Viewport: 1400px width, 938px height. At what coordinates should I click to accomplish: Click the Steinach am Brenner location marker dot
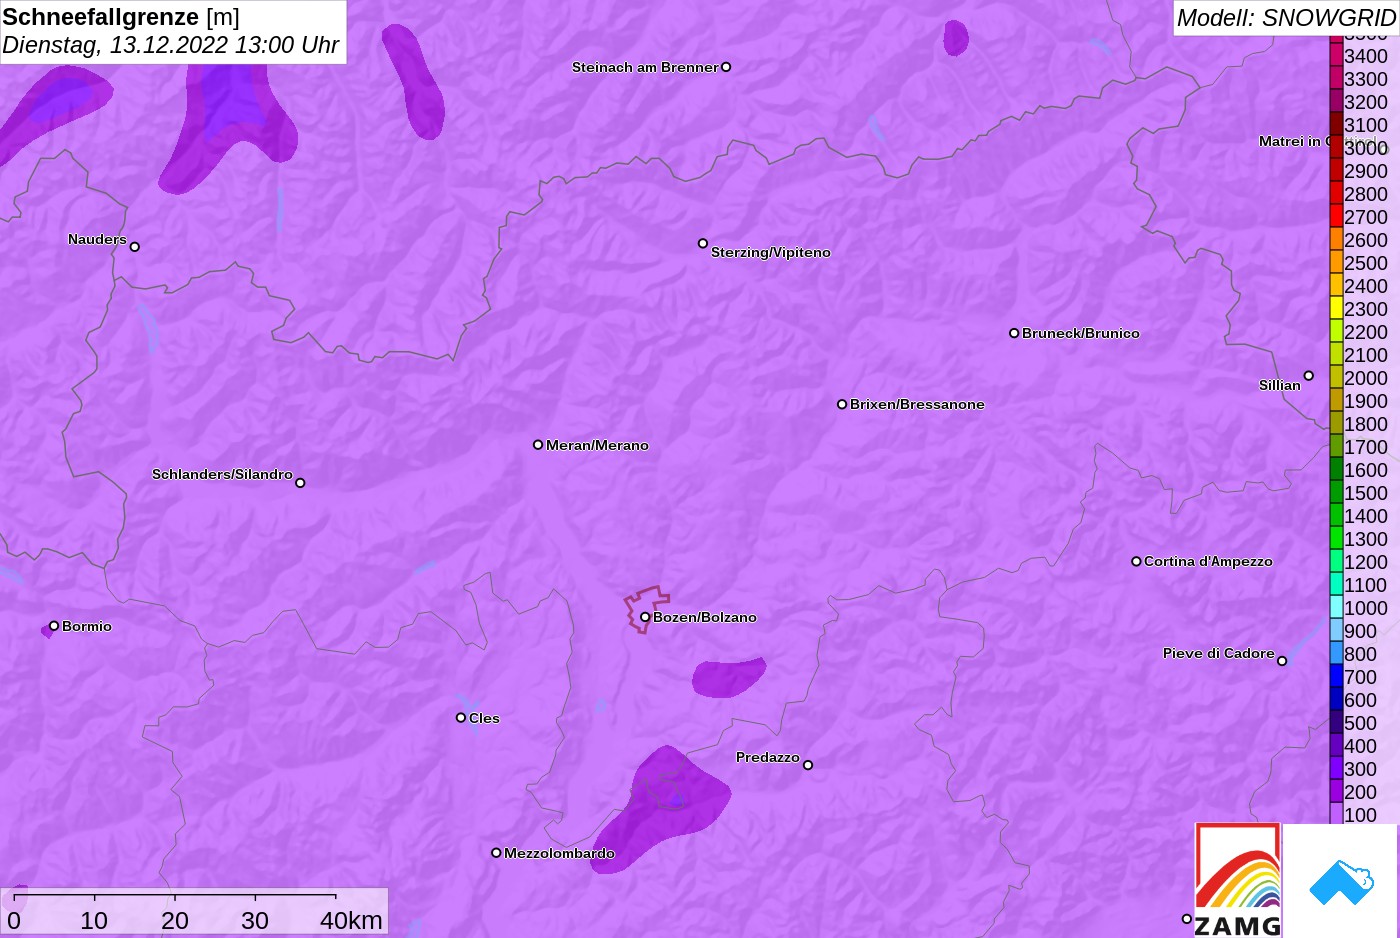coord(726,67)
